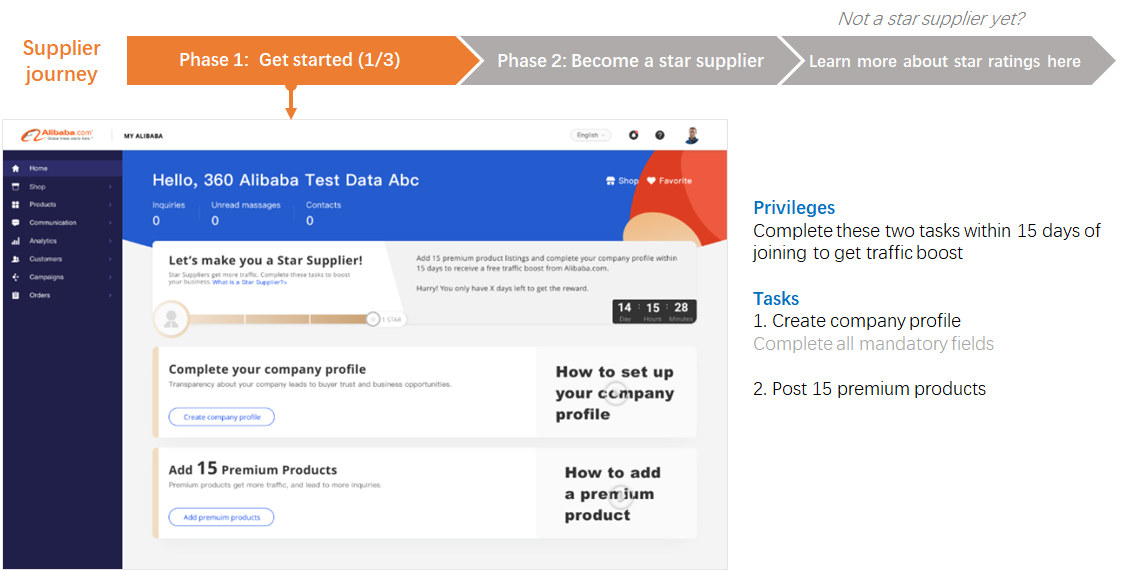The width and height of the screenshot is (1146, 570).
Task: Select Communication in the sidebar menu
Action: click(62, 223)
